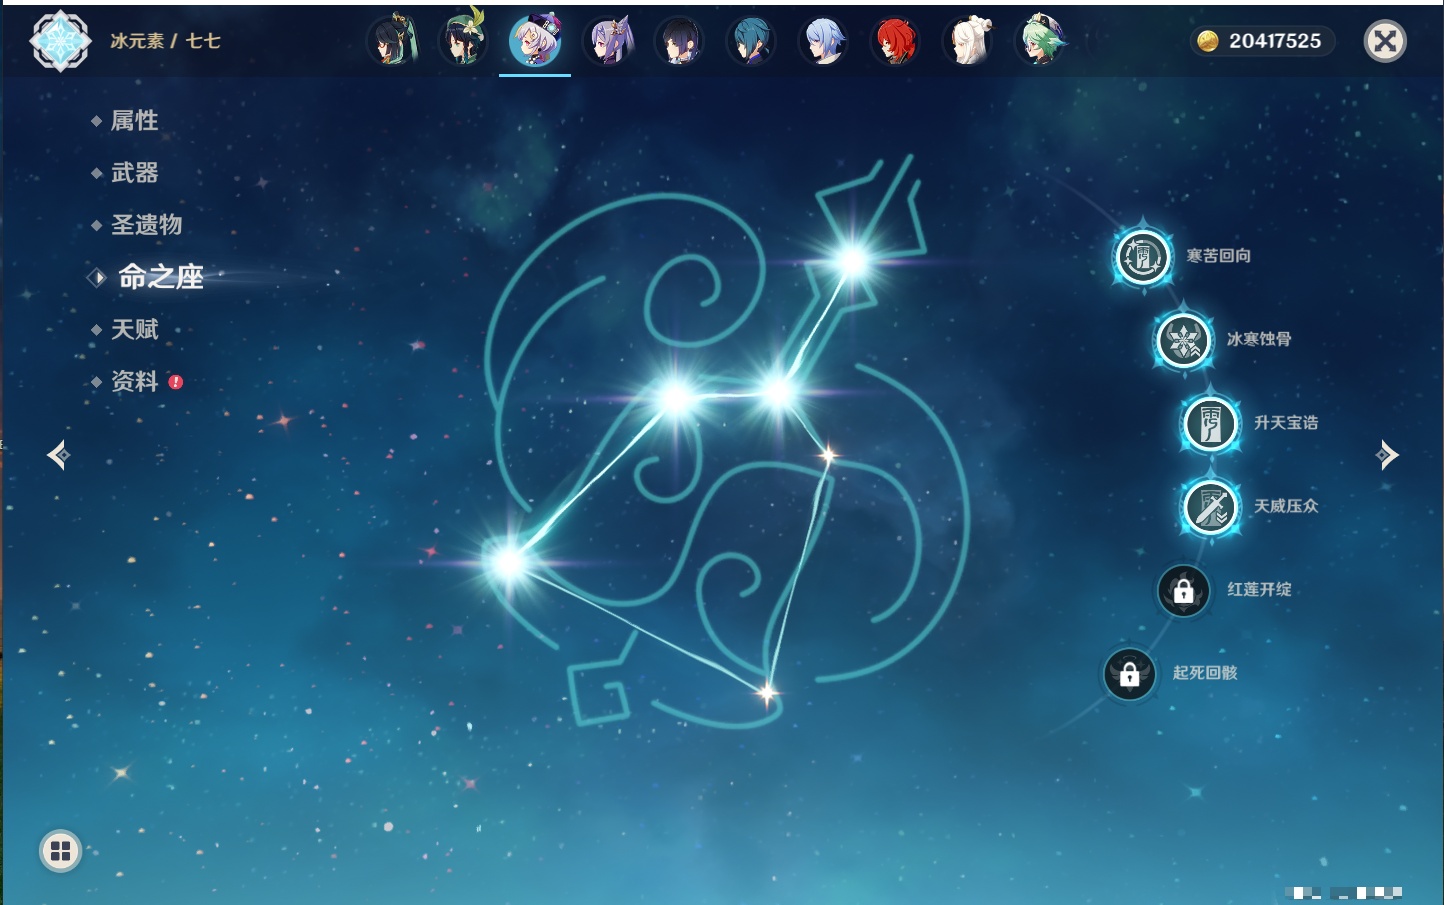Screen dimensions: 1444x905
Task: Select the mint green-haired avatar with glasses
Action: (x=1041, y=41)
